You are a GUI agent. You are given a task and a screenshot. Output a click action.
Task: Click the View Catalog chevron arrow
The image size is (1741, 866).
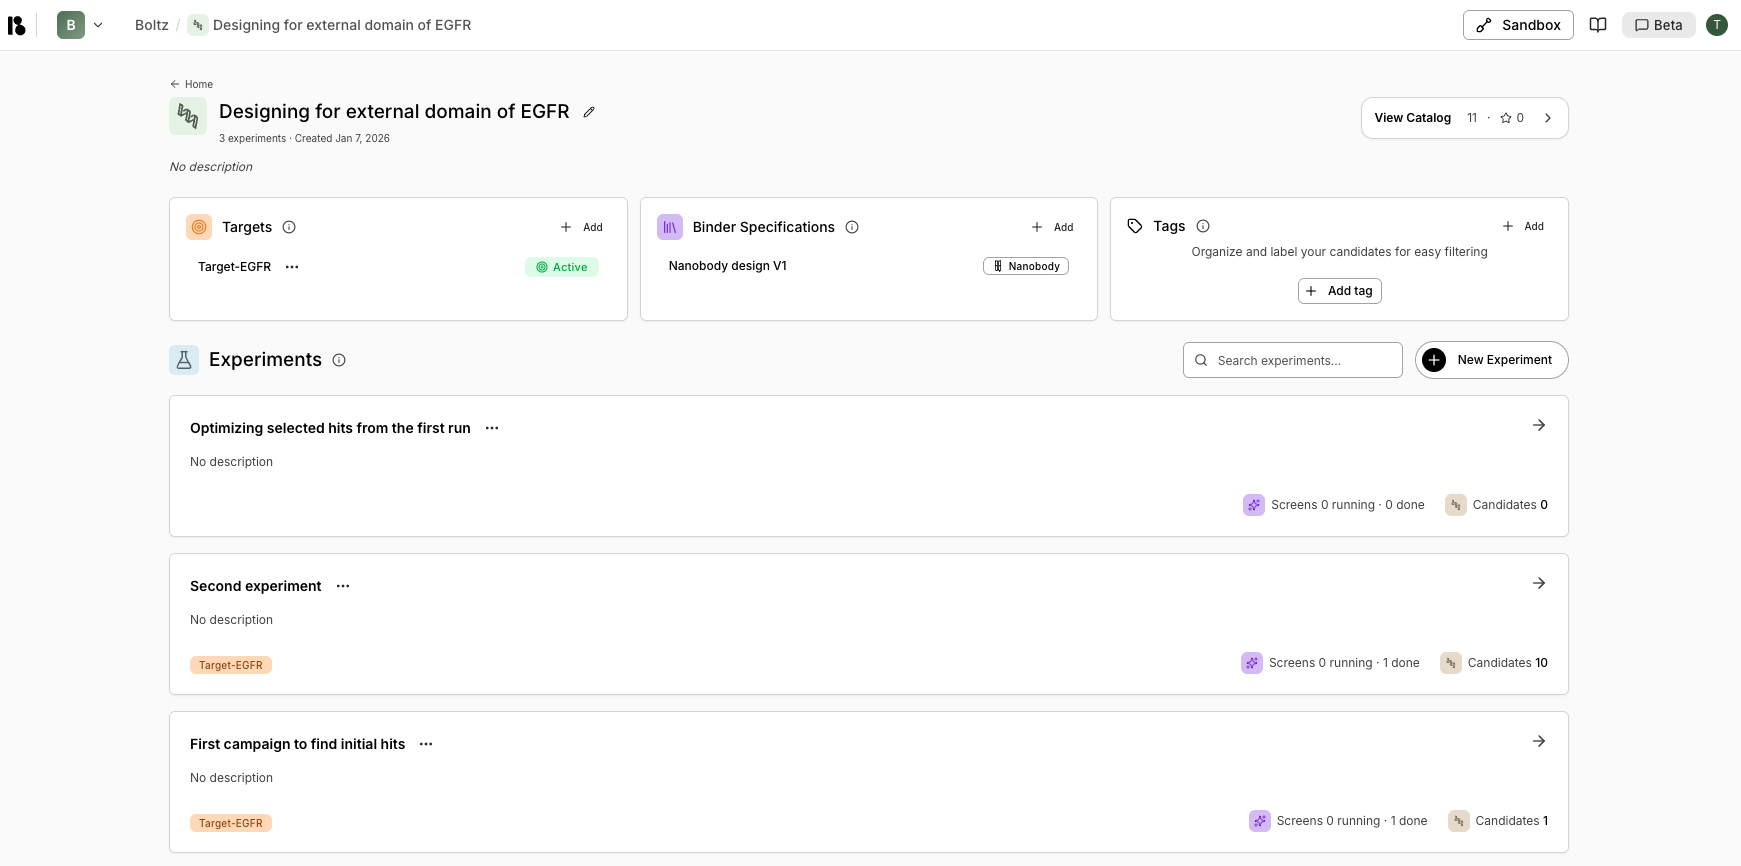(x=1548, y=118)
